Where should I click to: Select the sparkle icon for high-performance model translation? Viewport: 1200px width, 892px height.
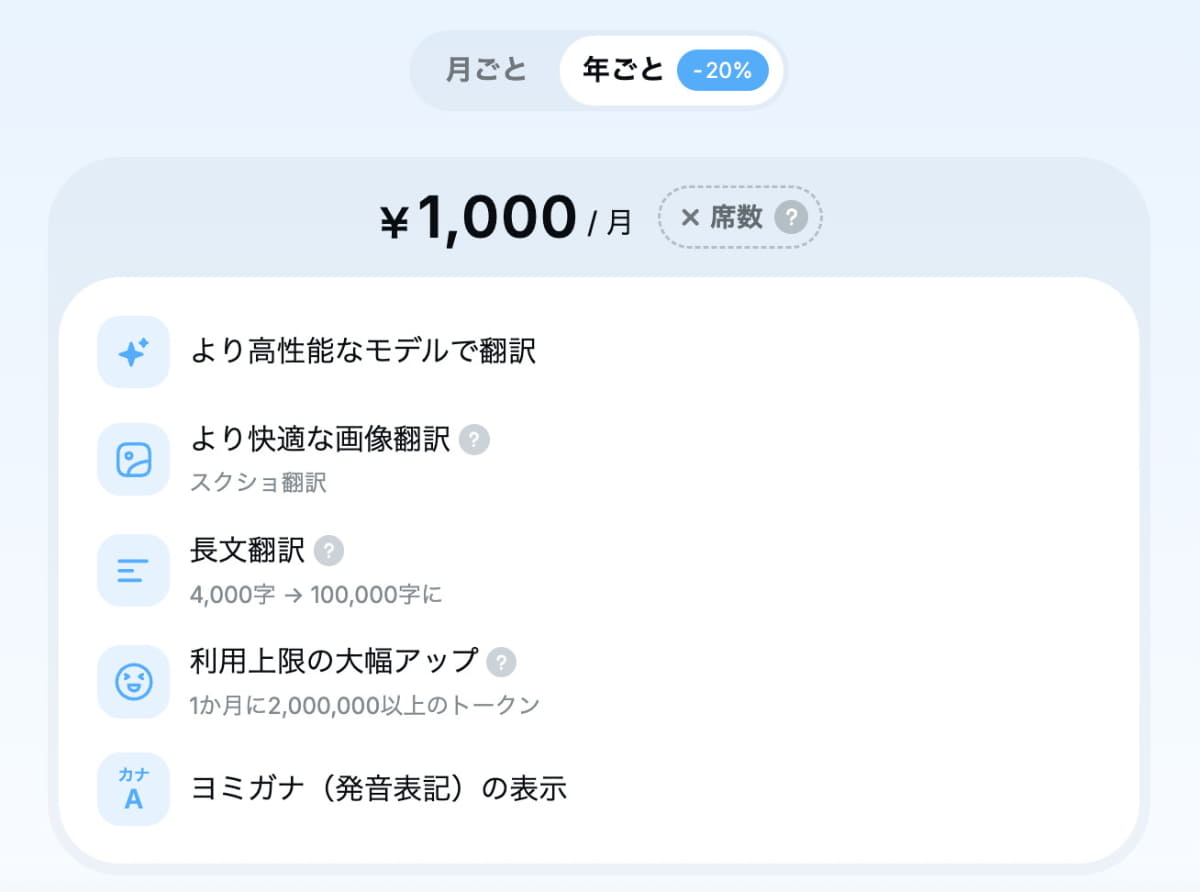tap(133, 352)
